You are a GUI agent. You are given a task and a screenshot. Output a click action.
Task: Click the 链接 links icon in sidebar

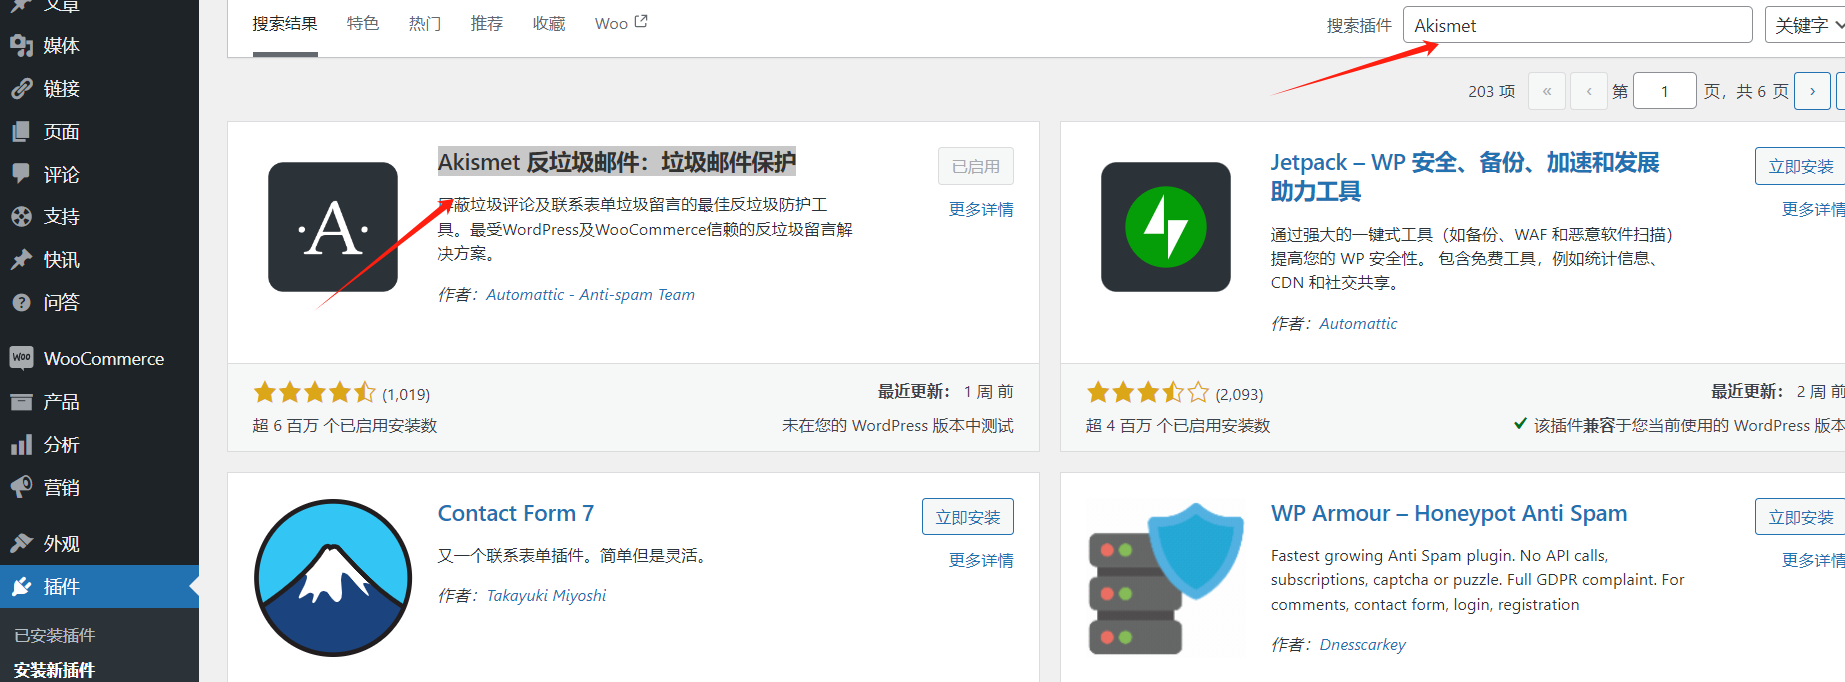(22, 88)
